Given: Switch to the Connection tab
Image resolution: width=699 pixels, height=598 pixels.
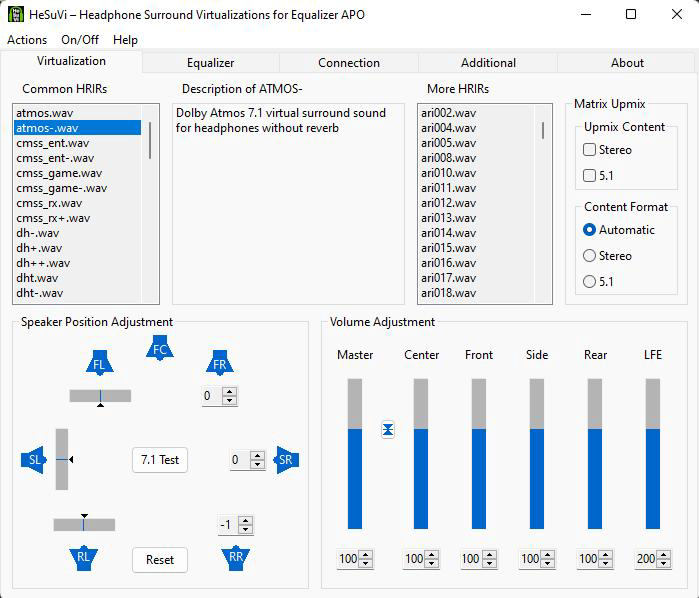Looking at the screenshot, I should [x=349, y=63].
